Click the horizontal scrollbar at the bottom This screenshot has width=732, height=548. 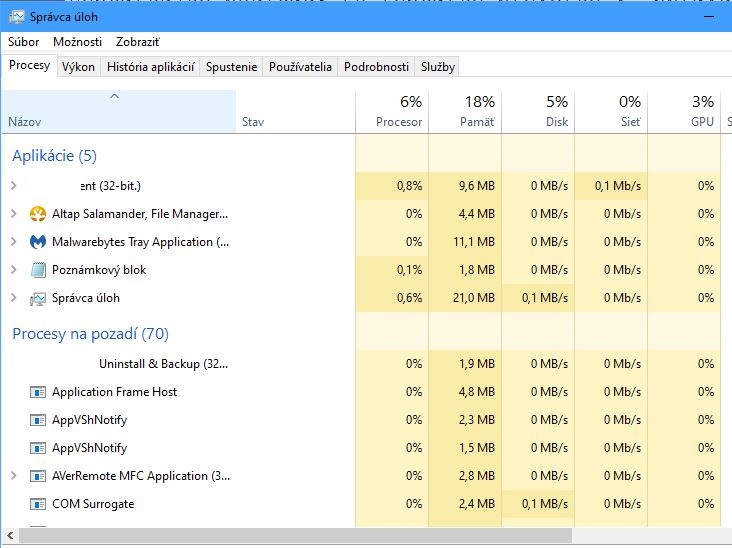300,538
